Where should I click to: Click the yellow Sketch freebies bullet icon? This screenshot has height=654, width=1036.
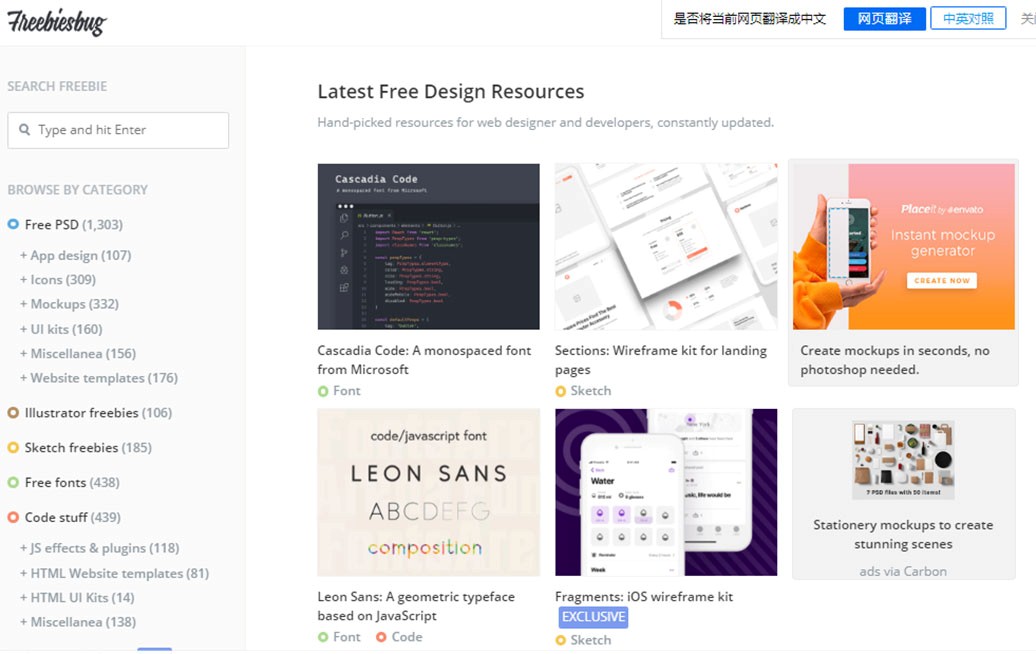[x=13, y=448]
